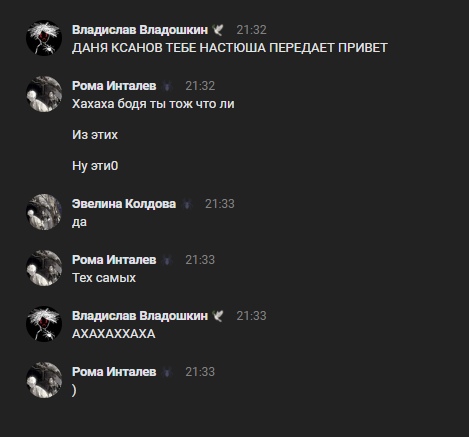Click 21:32 timestamp next to Владислав Владошкин
The height and width of the screenshot is (437, 469).
coord(251,30)
